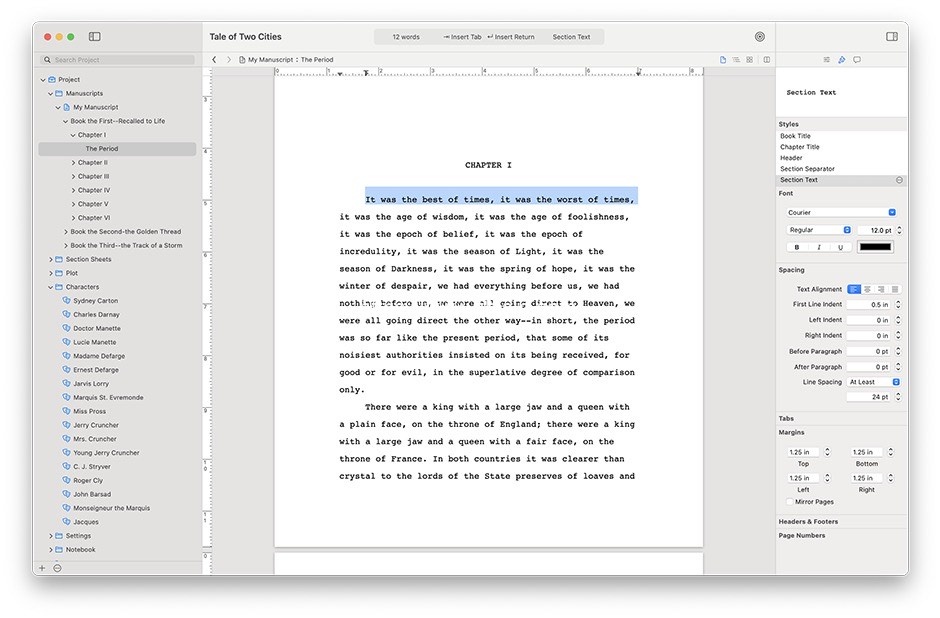
Task: Toggle the left sidebar visibility icon
Action: (x=95, y=37)
